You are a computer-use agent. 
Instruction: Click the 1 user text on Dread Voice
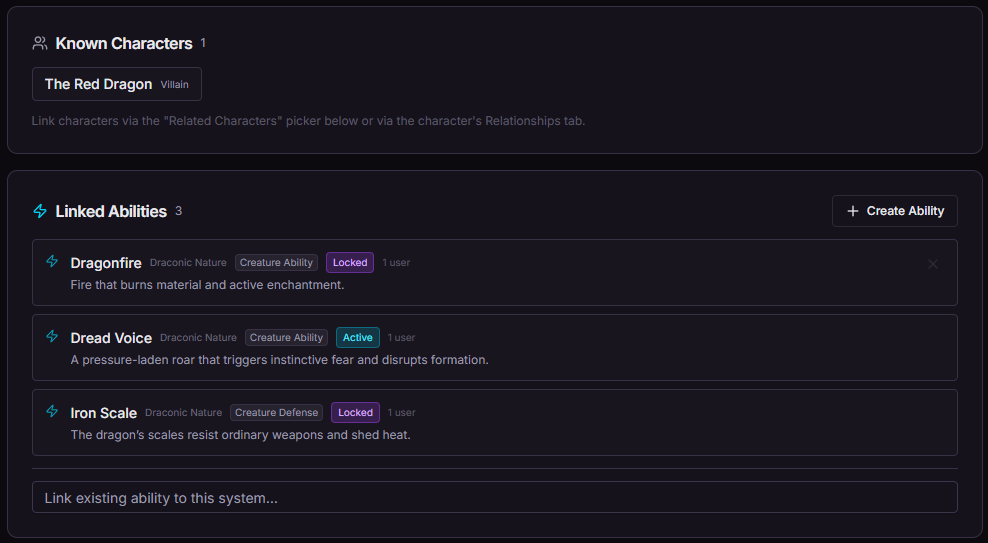click(x=401, y=338)
